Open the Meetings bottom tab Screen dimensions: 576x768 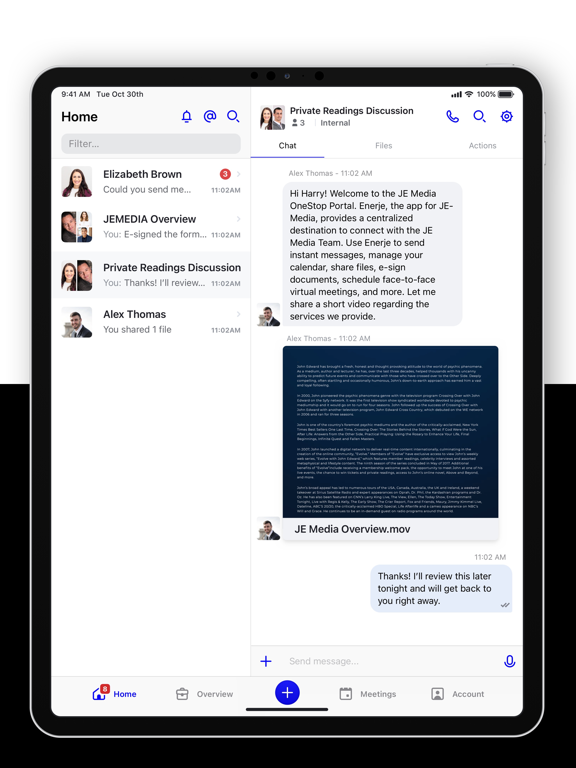pos(368,694)
